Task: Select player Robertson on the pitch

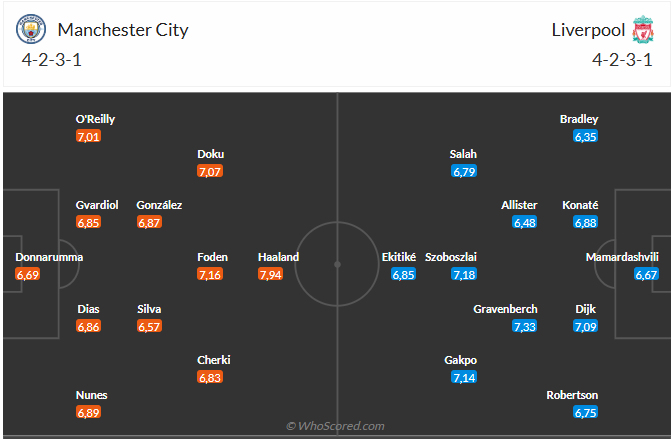Action: pyautogui.click(x=573, y=395)
